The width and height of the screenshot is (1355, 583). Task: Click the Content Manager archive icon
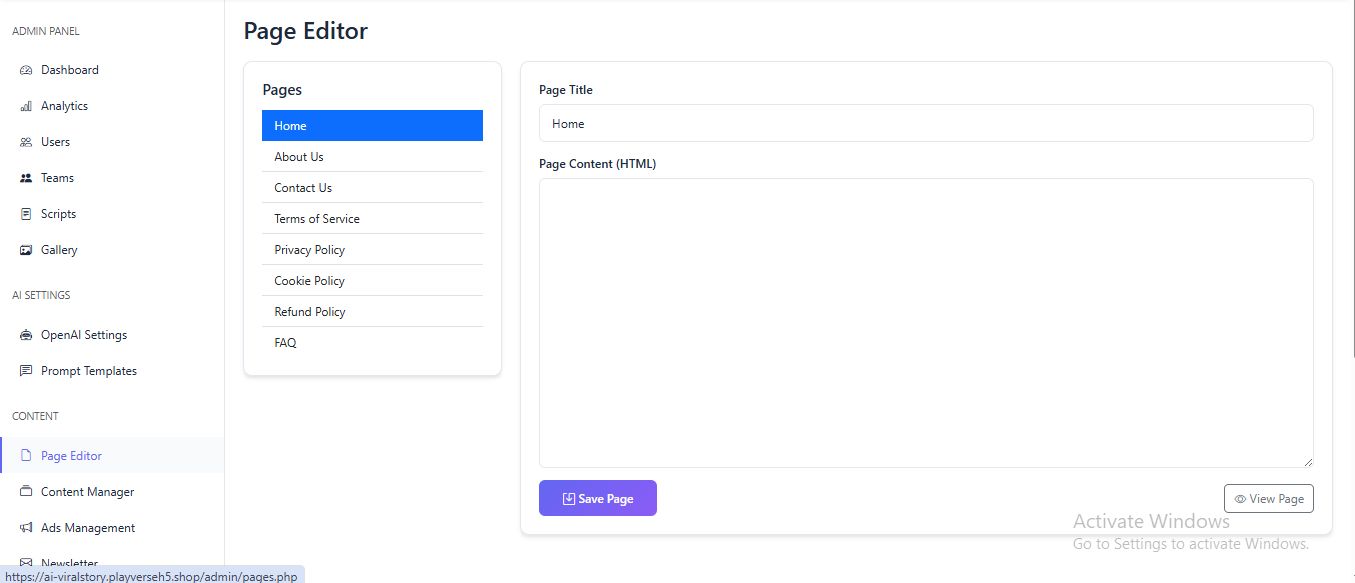pos(26,492)
